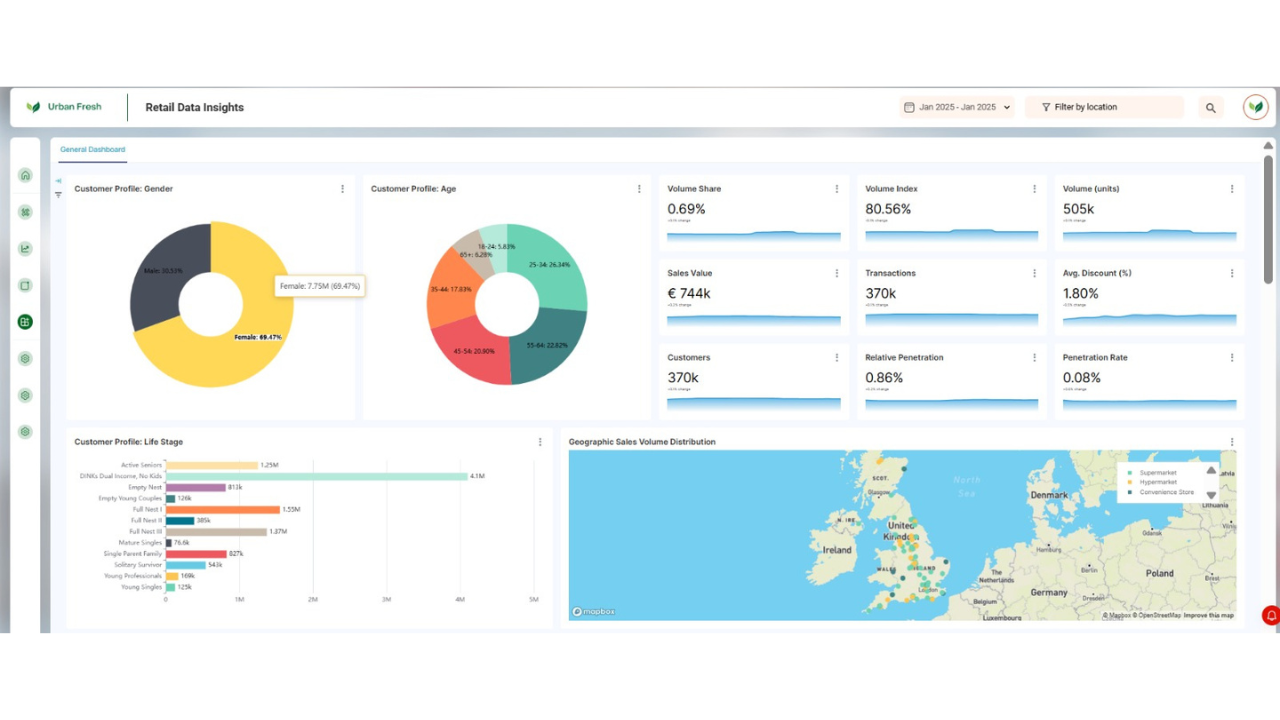Open options menu for Customer Profile: Gender
The image size is (1280, 720).
[x=342, y=189]
